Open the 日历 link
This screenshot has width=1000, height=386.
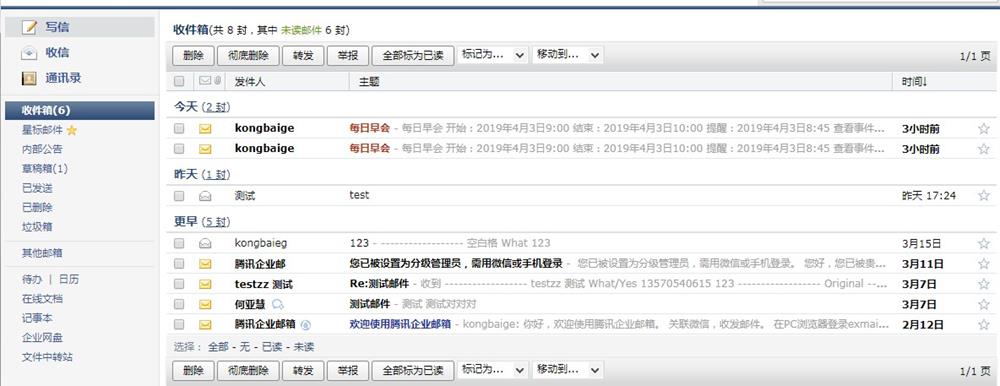(70, 279)
